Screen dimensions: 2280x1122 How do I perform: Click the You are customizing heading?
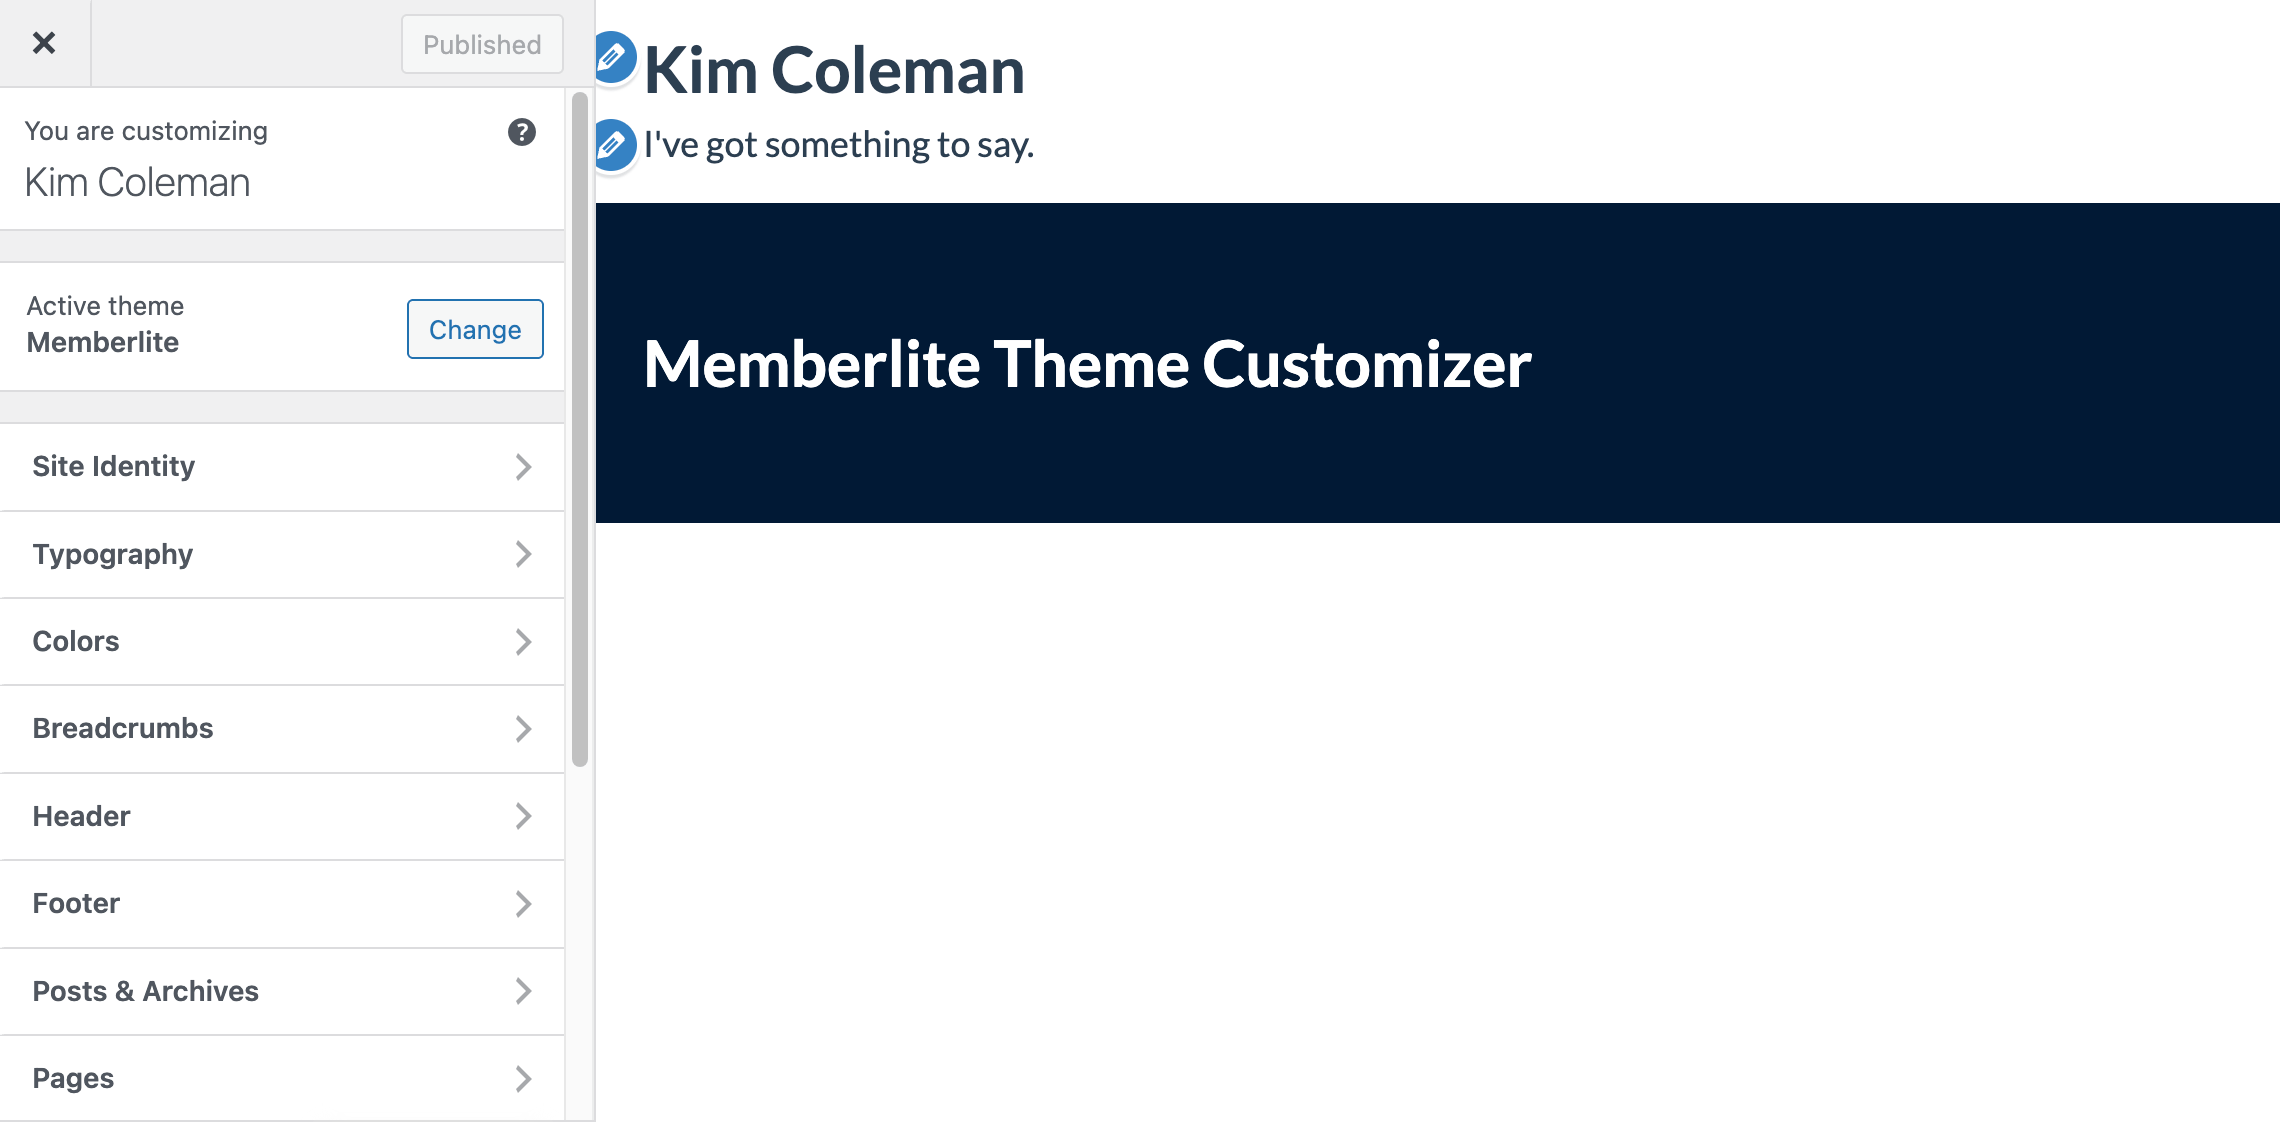pos(146,130)
